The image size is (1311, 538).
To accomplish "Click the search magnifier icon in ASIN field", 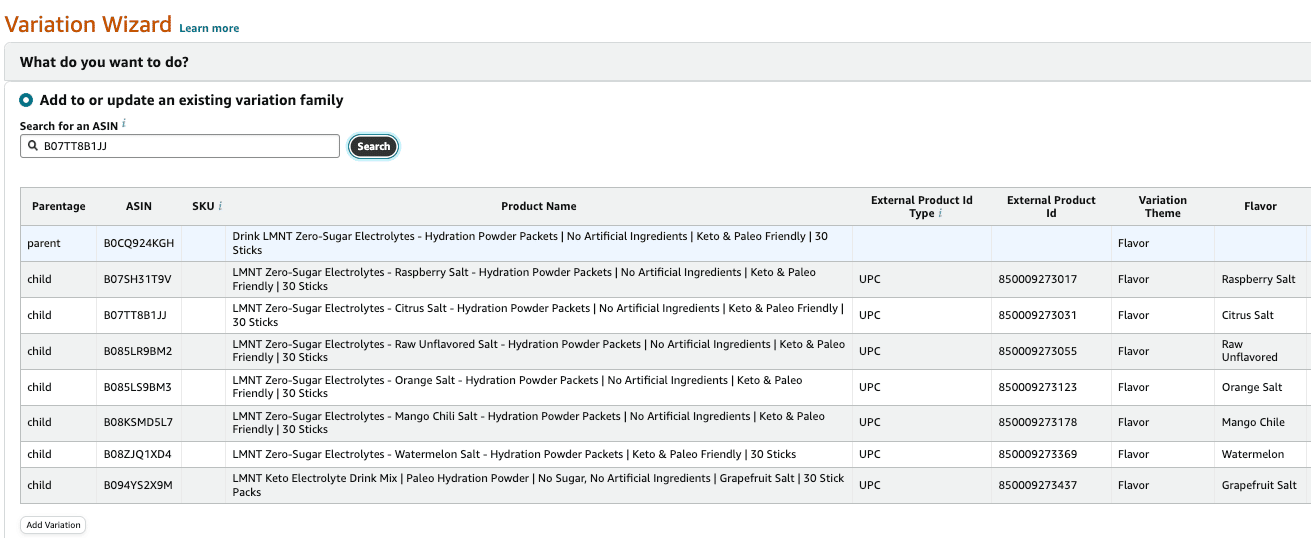I will coord(33,146).
